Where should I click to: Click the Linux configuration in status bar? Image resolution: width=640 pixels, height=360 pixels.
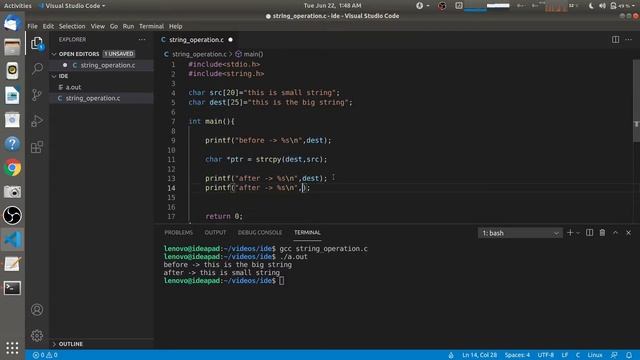[x=595, y=355]
